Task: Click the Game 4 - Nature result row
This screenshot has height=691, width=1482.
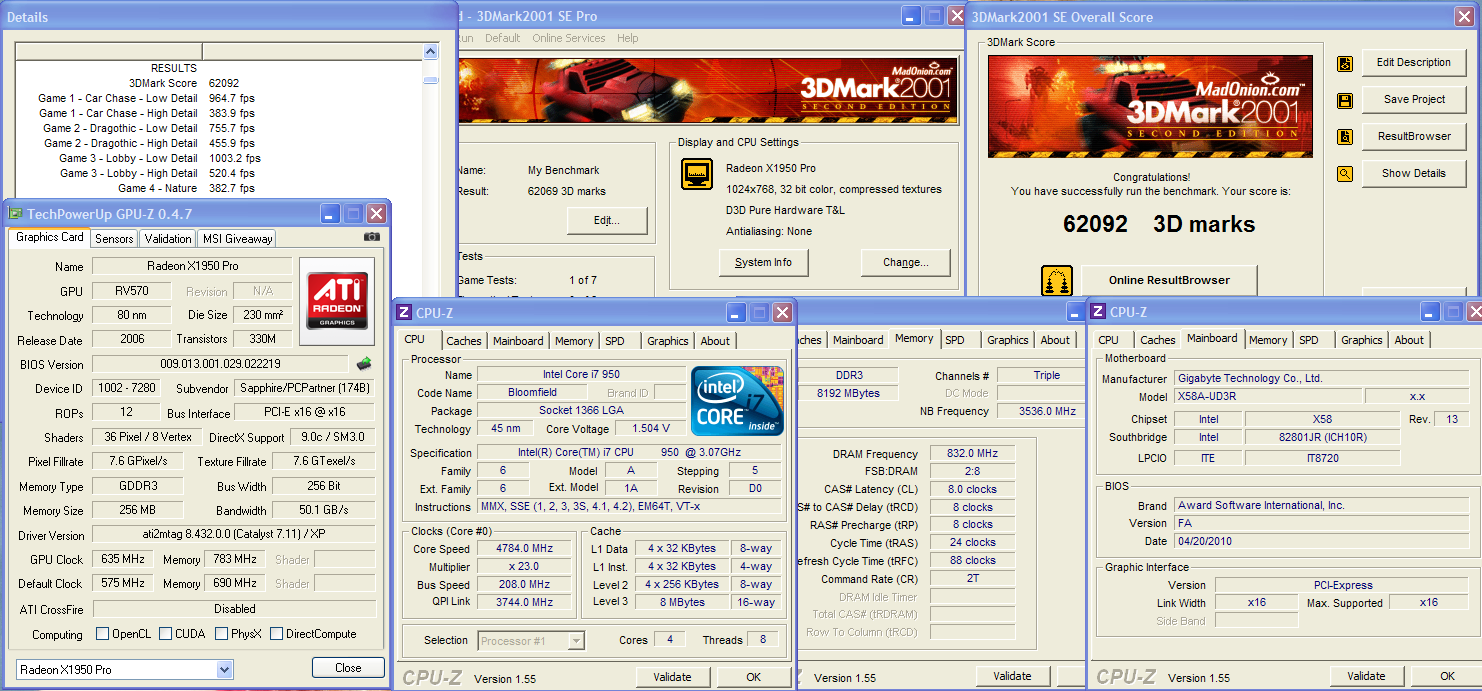Action: (x=187, y=188)
